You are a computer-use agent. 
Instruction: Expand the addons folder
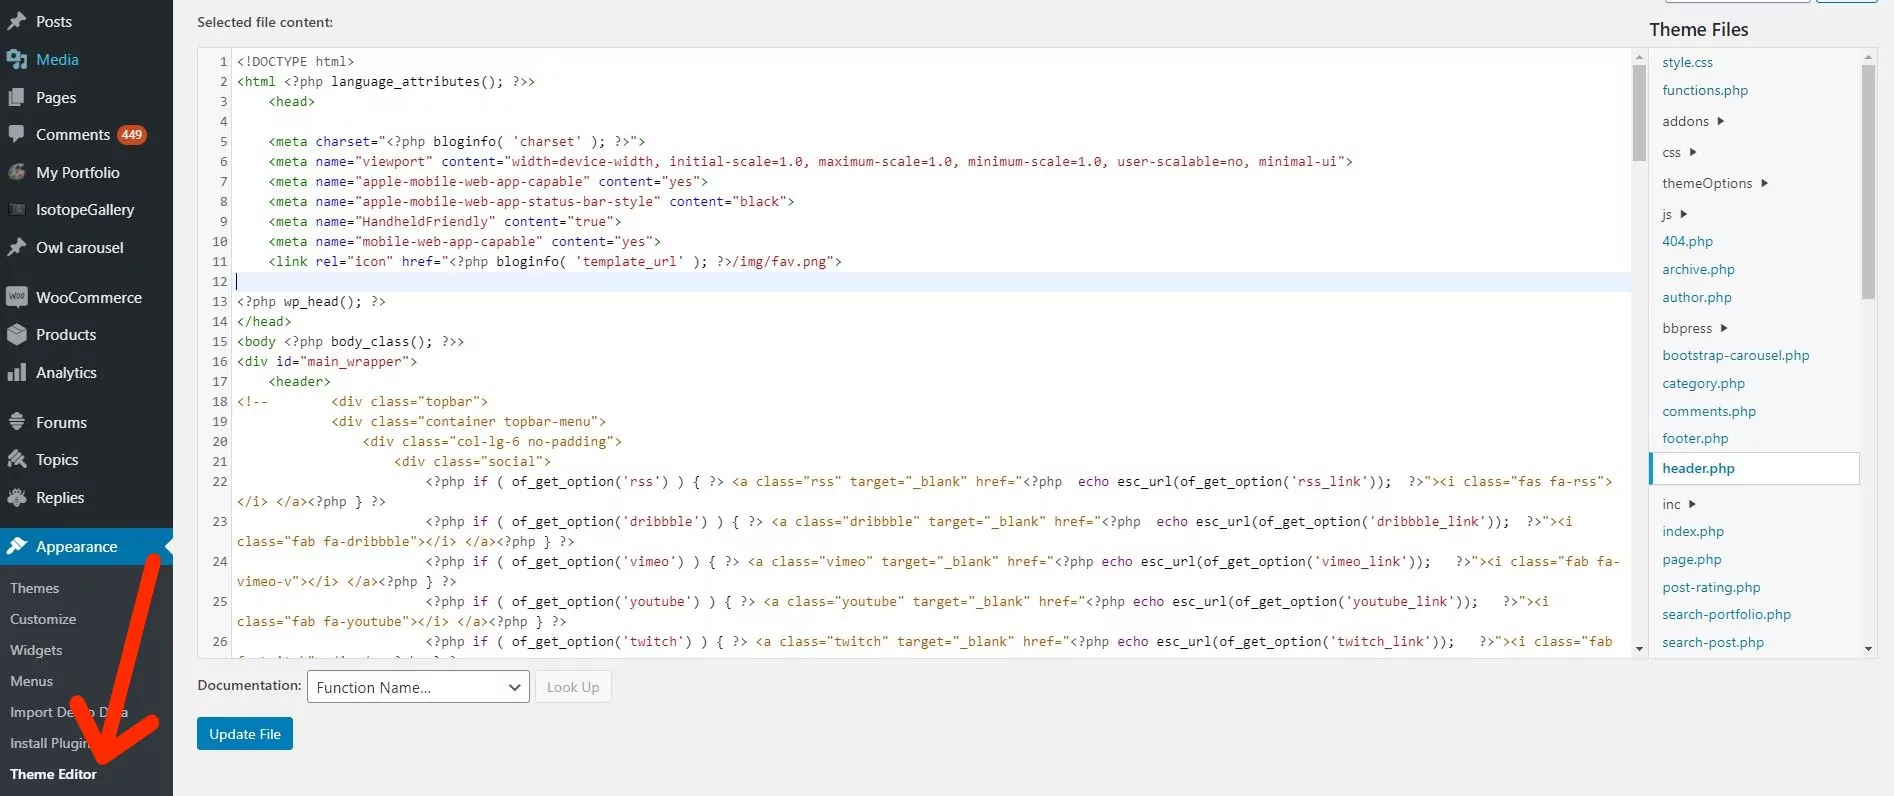pyautogui.click(x=1693, y=121)
